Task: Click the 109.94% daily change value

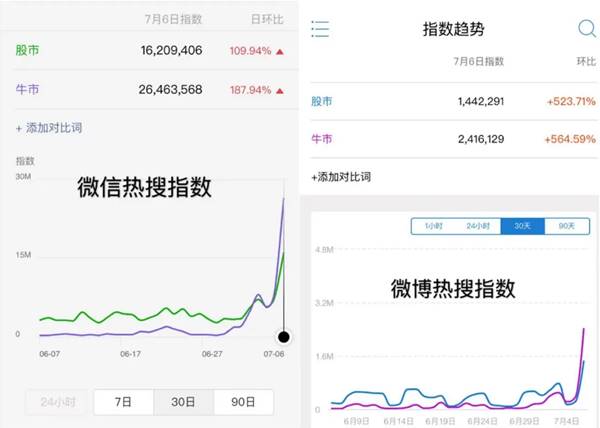Action: [x=250, y=51]
